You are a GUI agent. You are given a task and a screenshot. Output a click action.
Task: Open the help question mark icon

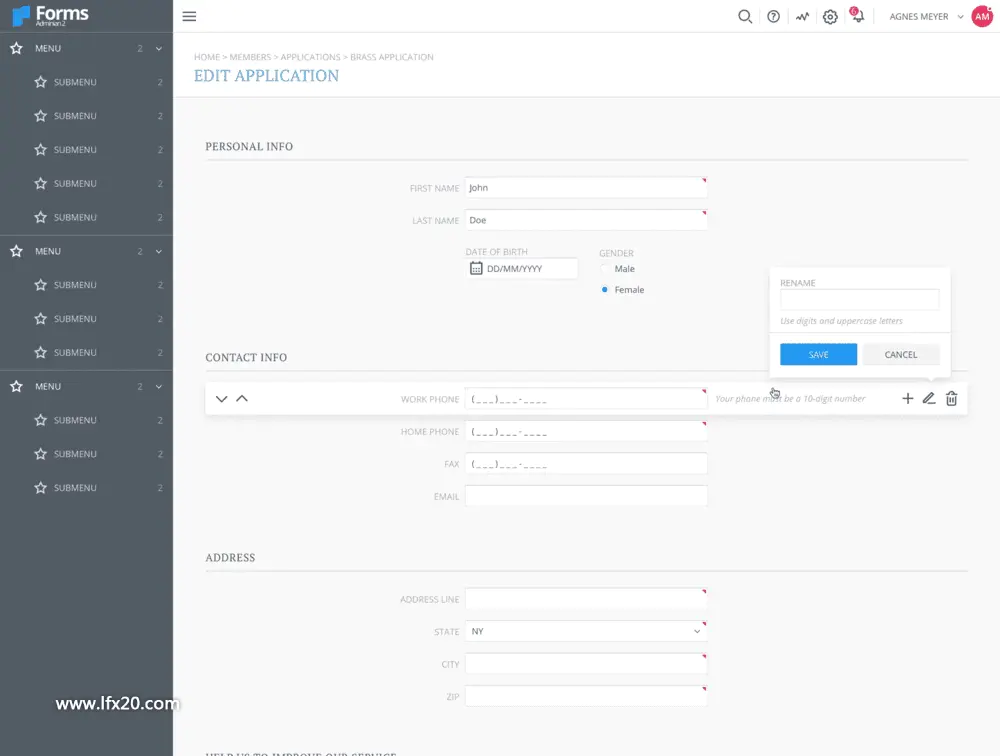pyautogui.click(x=773, y=17)
